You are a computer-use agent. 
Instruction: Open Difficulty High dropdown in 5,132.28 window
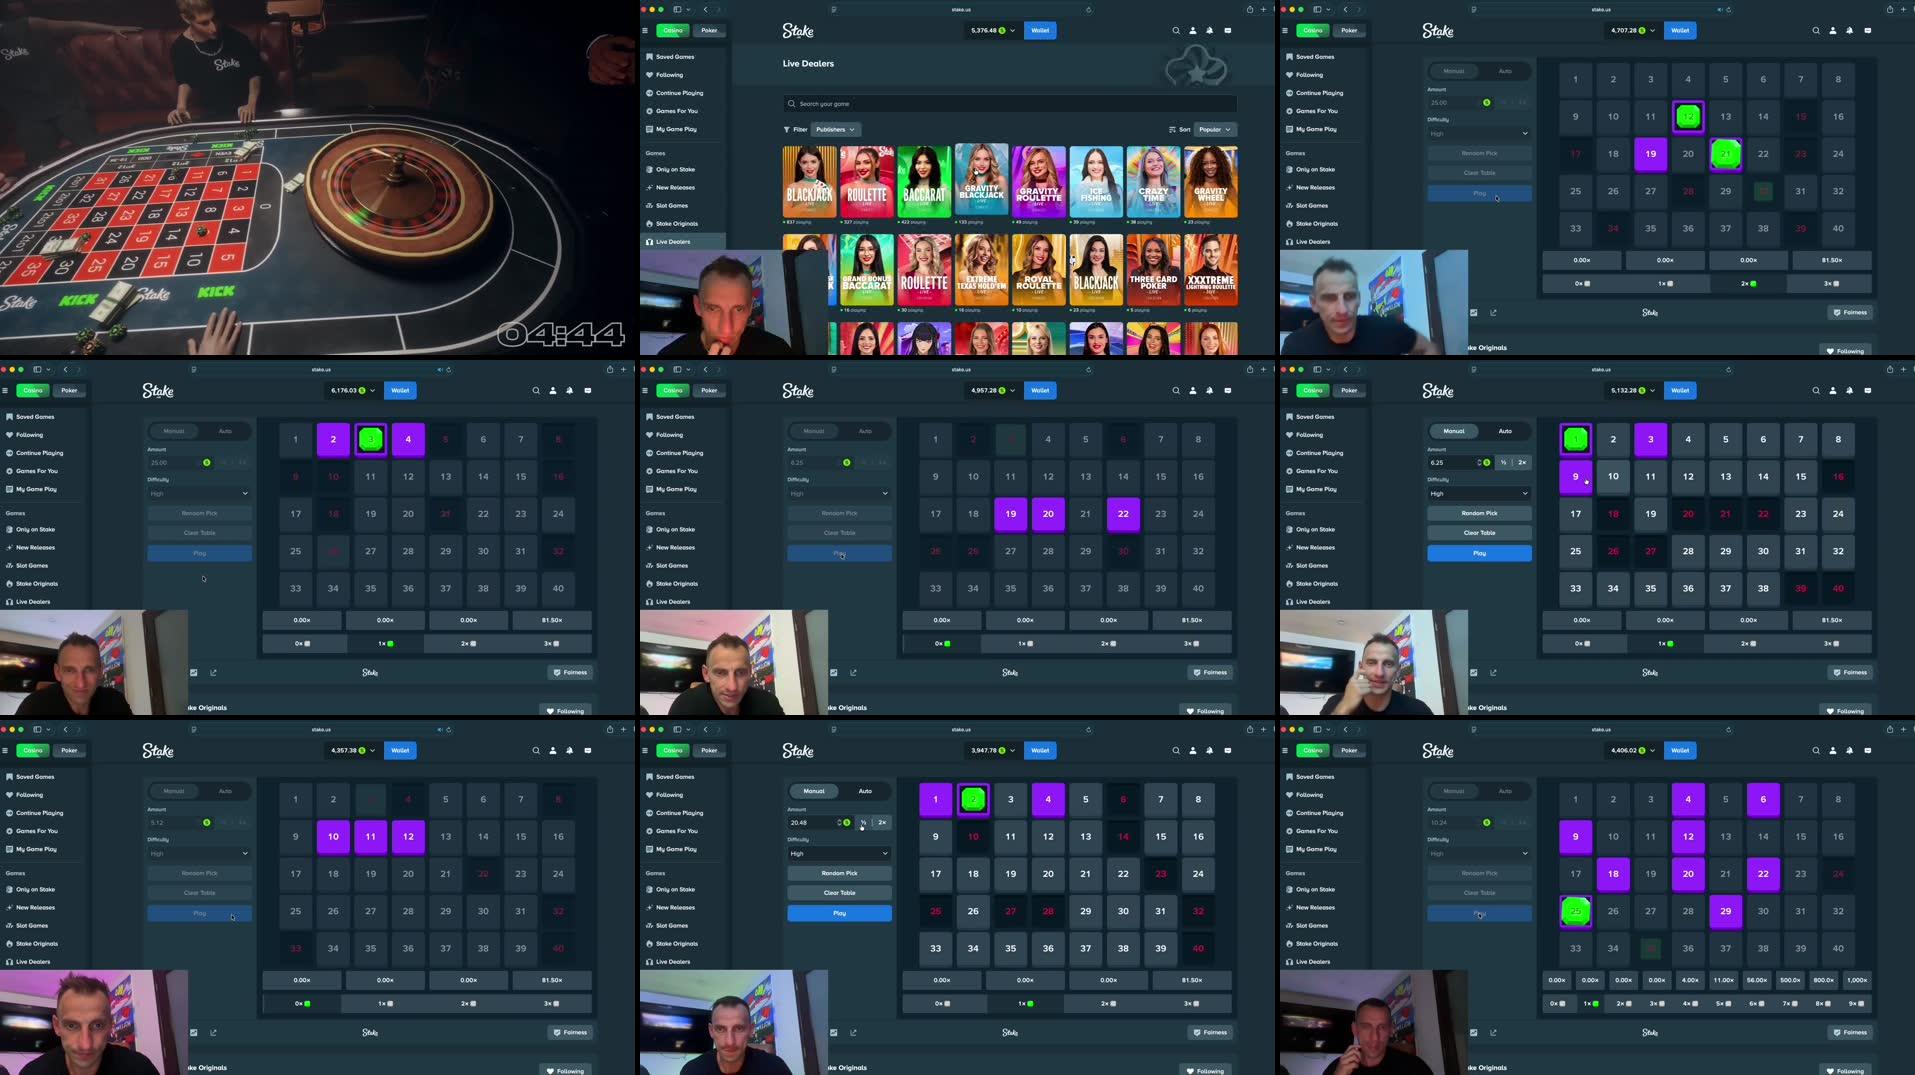pos(1480,494)
